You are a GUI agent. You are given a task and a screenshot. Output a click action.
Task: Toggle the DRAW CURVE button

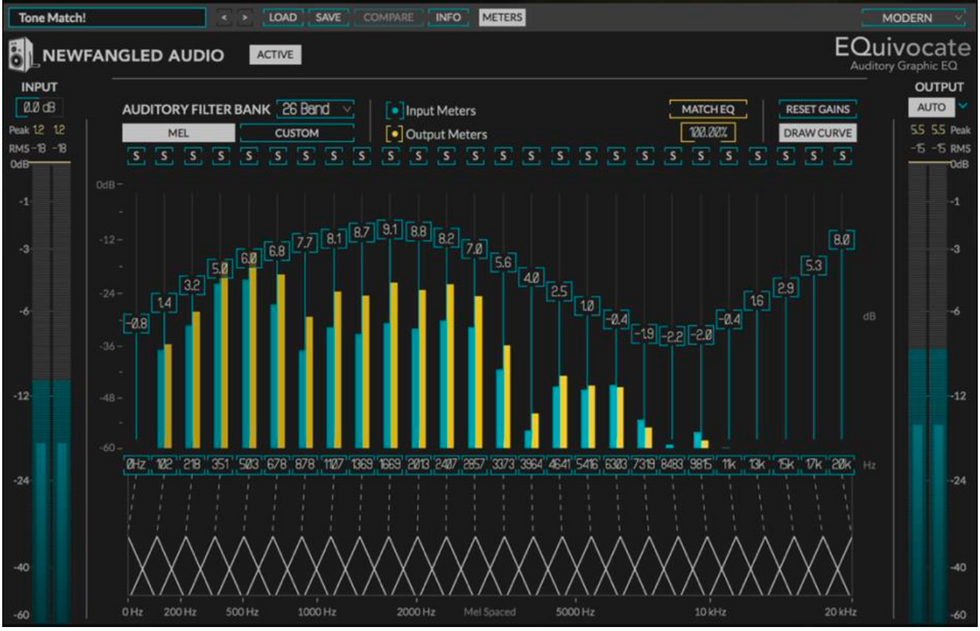818,132
